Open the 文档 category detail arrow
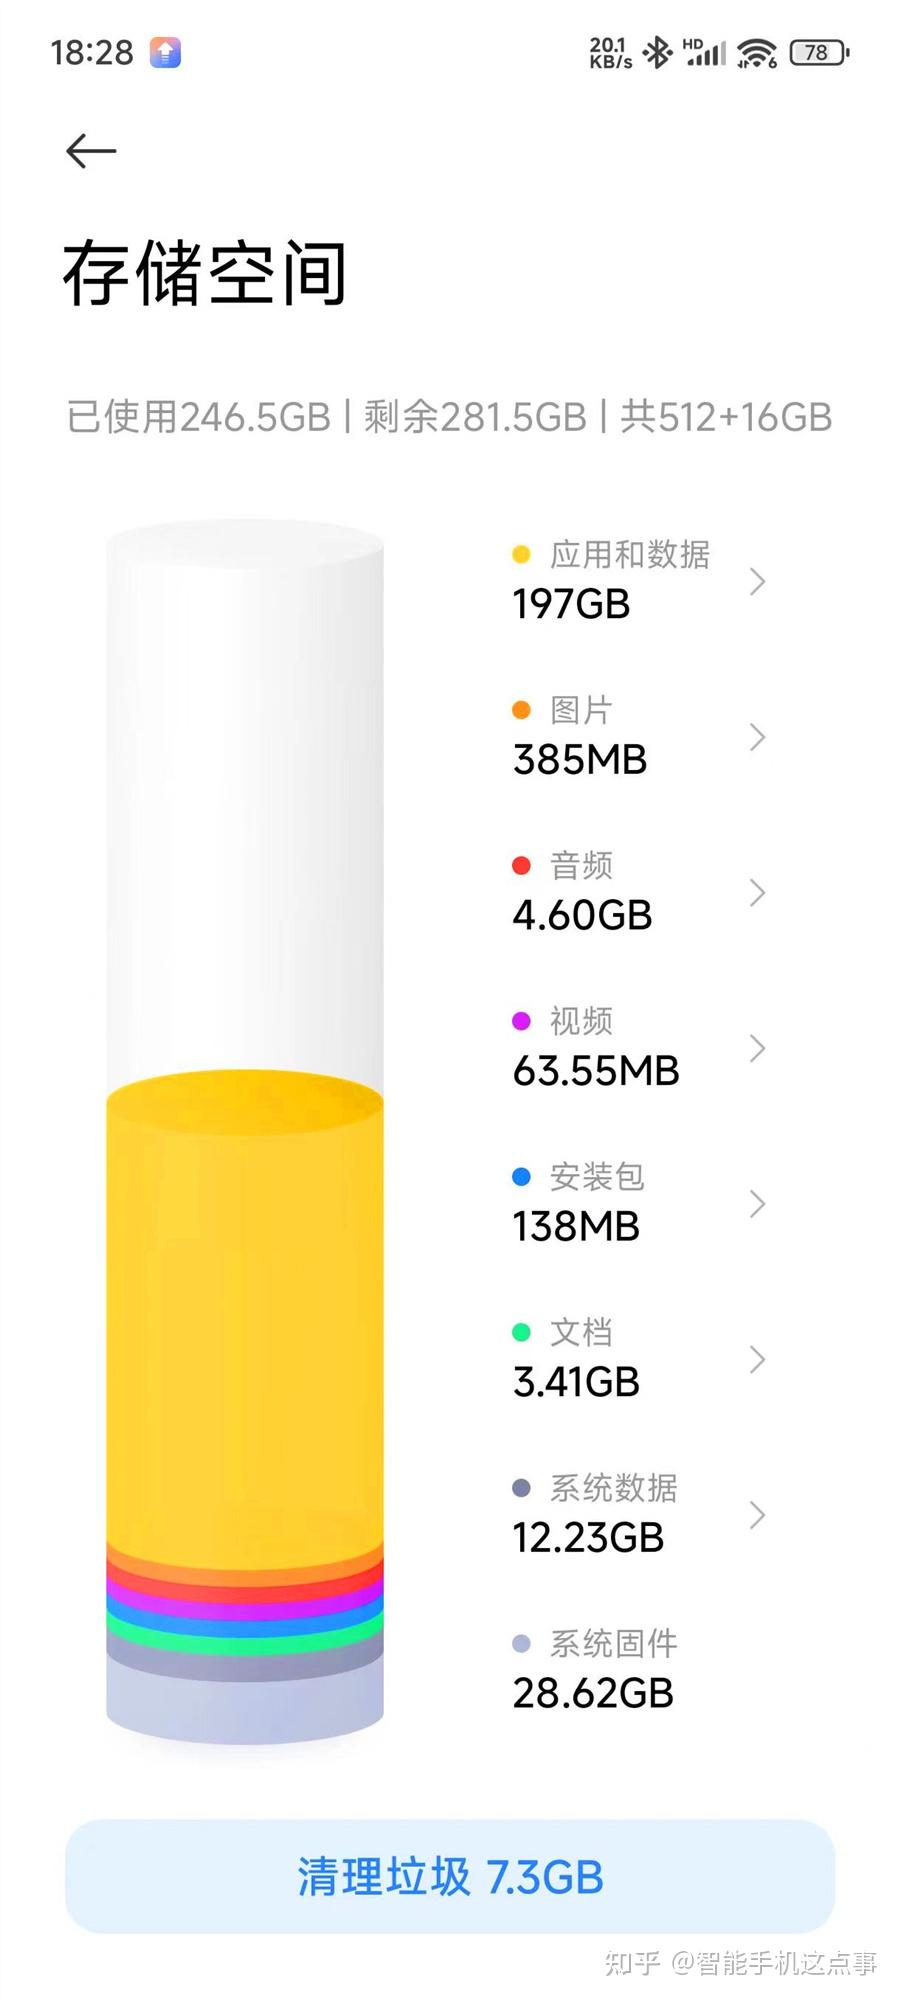The image size is (900, 2000). click(758, 1360)
